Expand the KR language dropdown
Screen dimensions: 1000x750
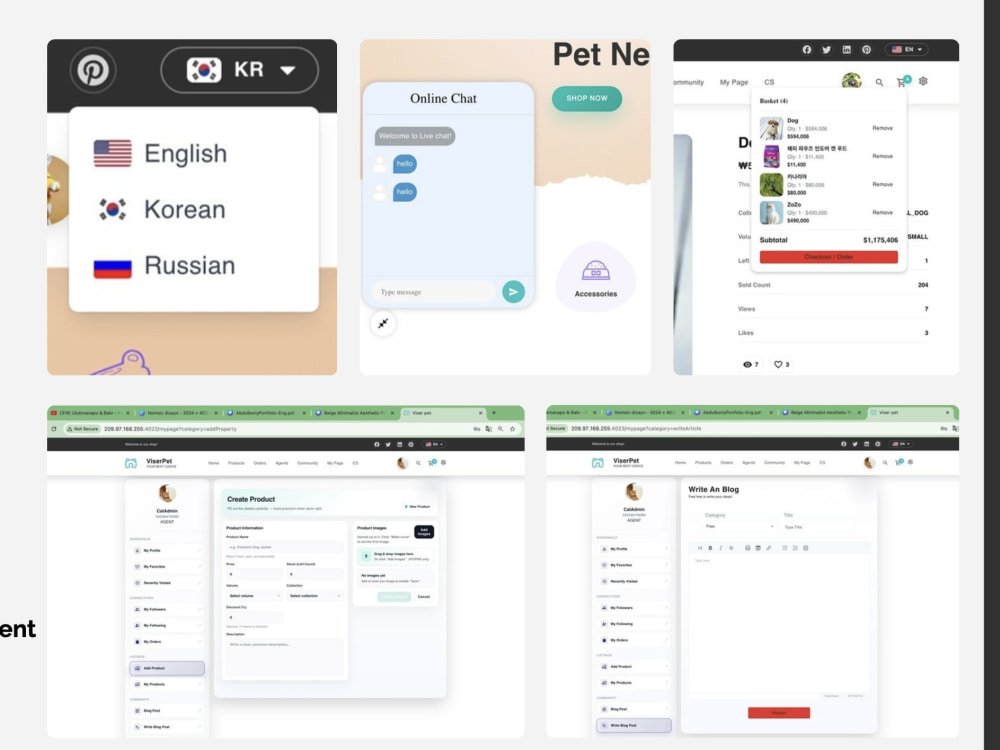[238, 70]
